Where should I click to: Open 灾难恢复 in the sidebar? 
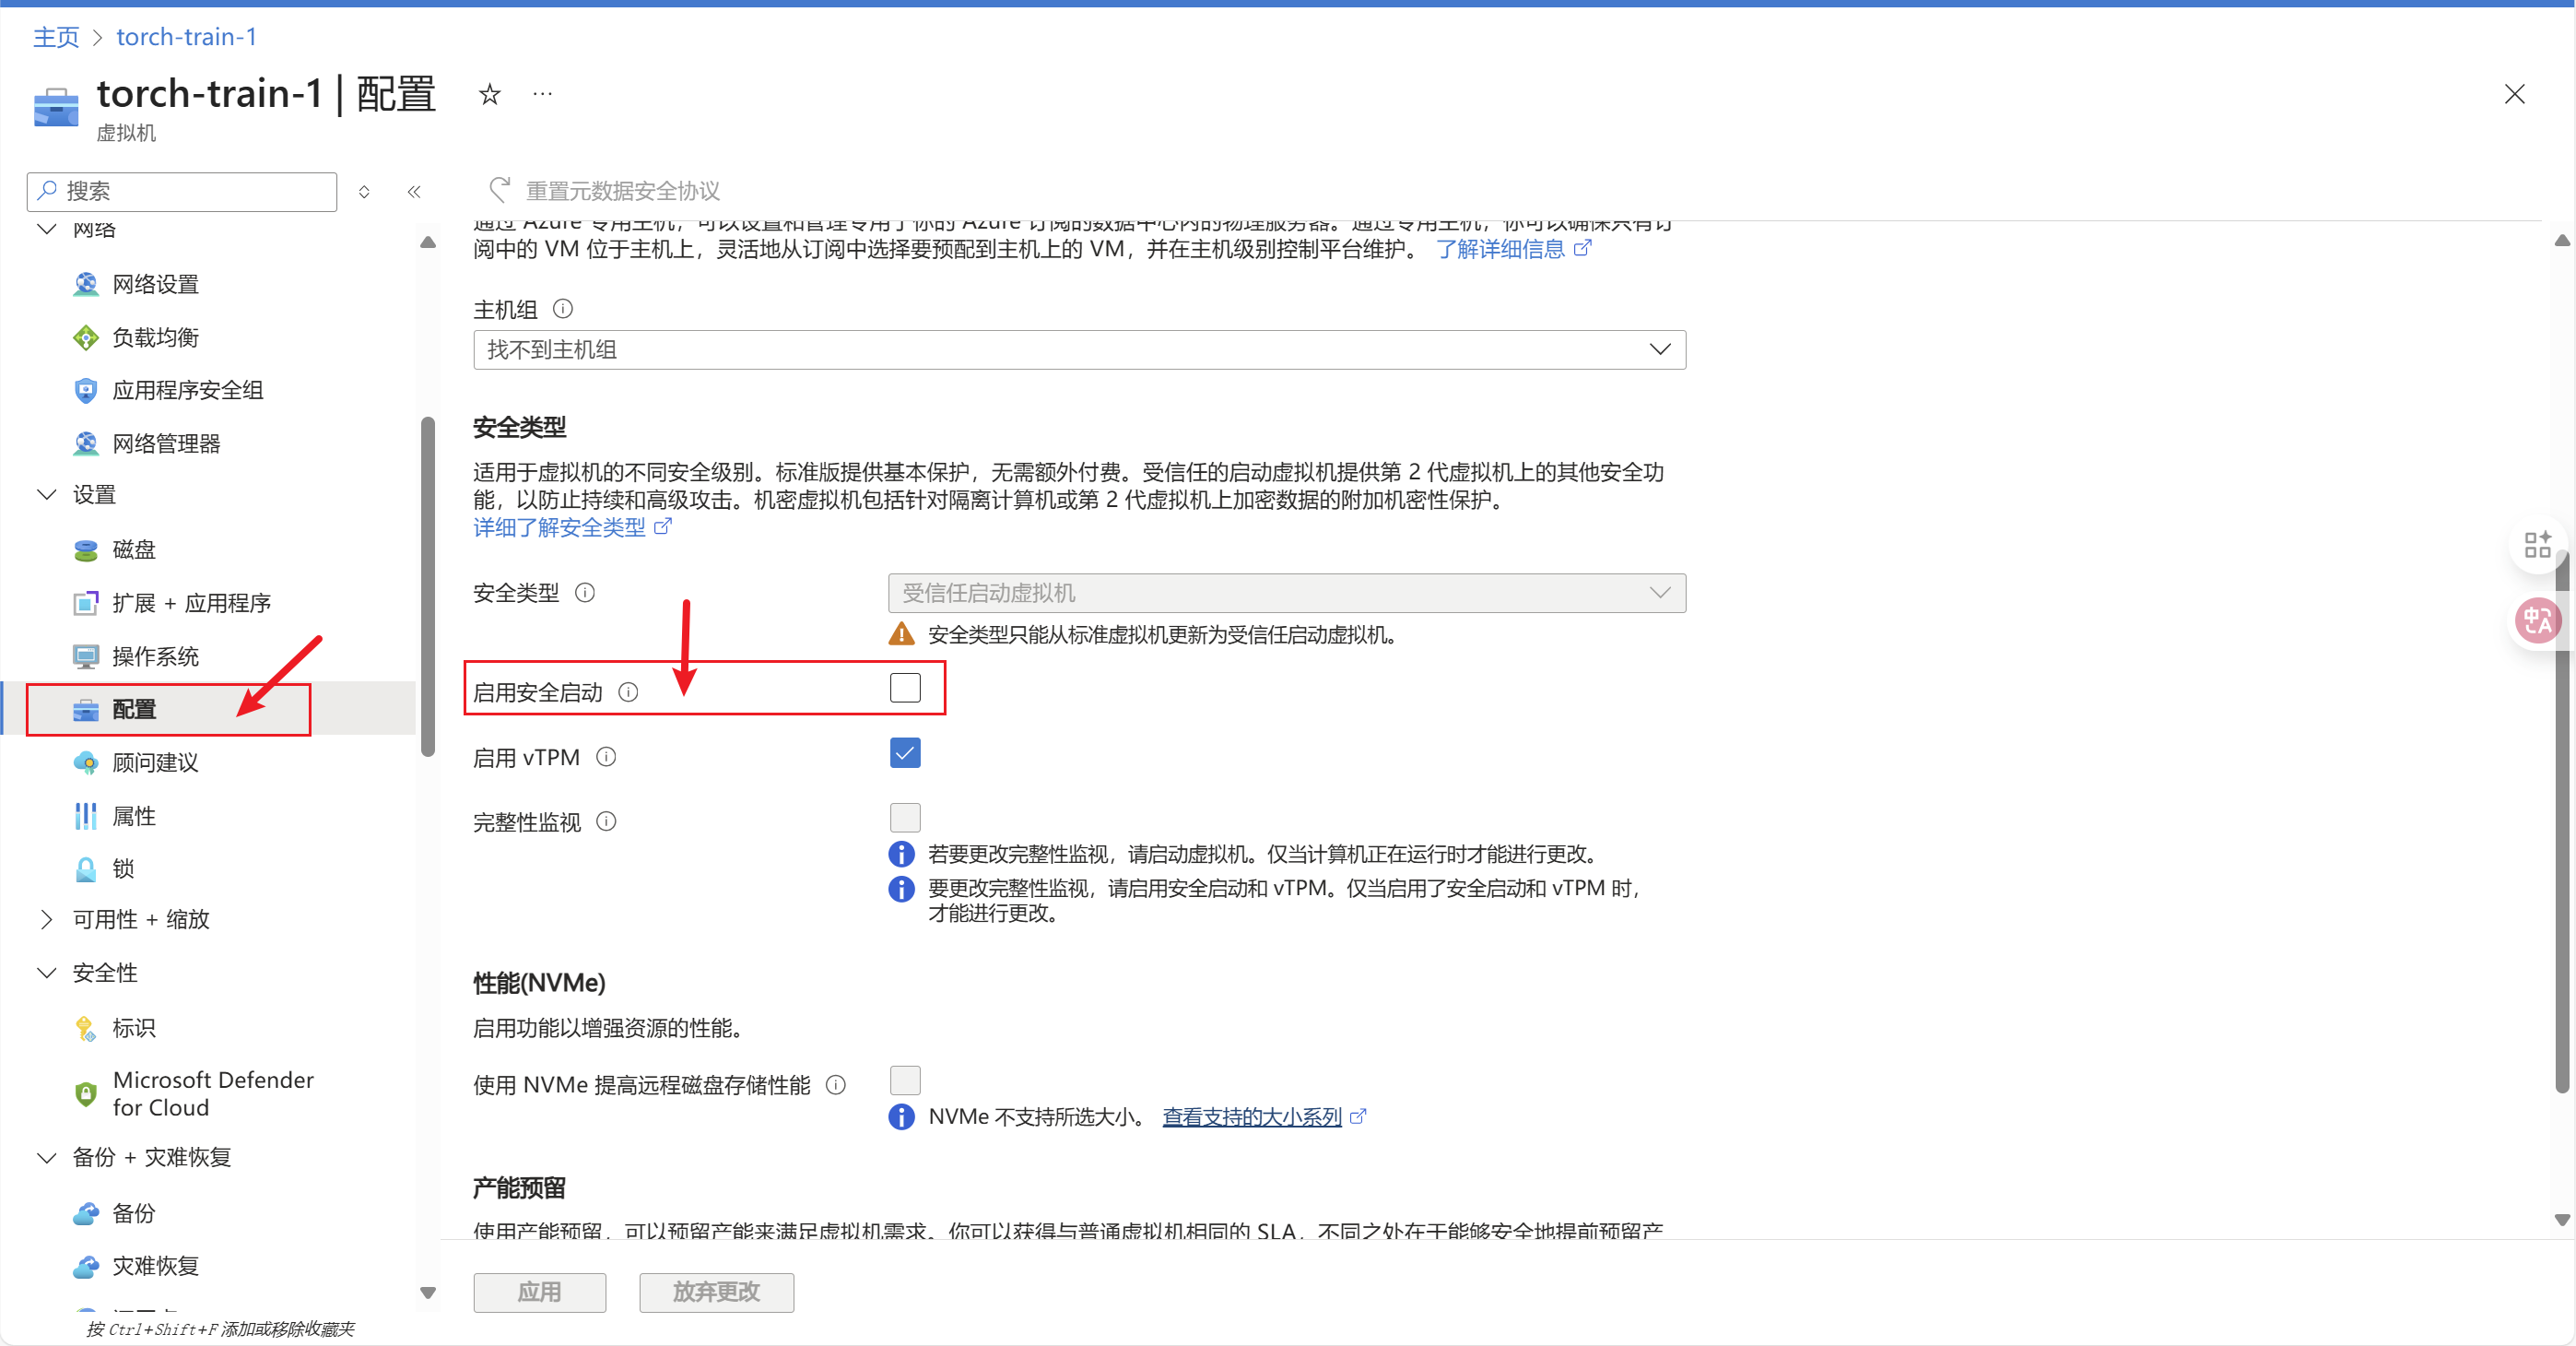pos(155,1266)
